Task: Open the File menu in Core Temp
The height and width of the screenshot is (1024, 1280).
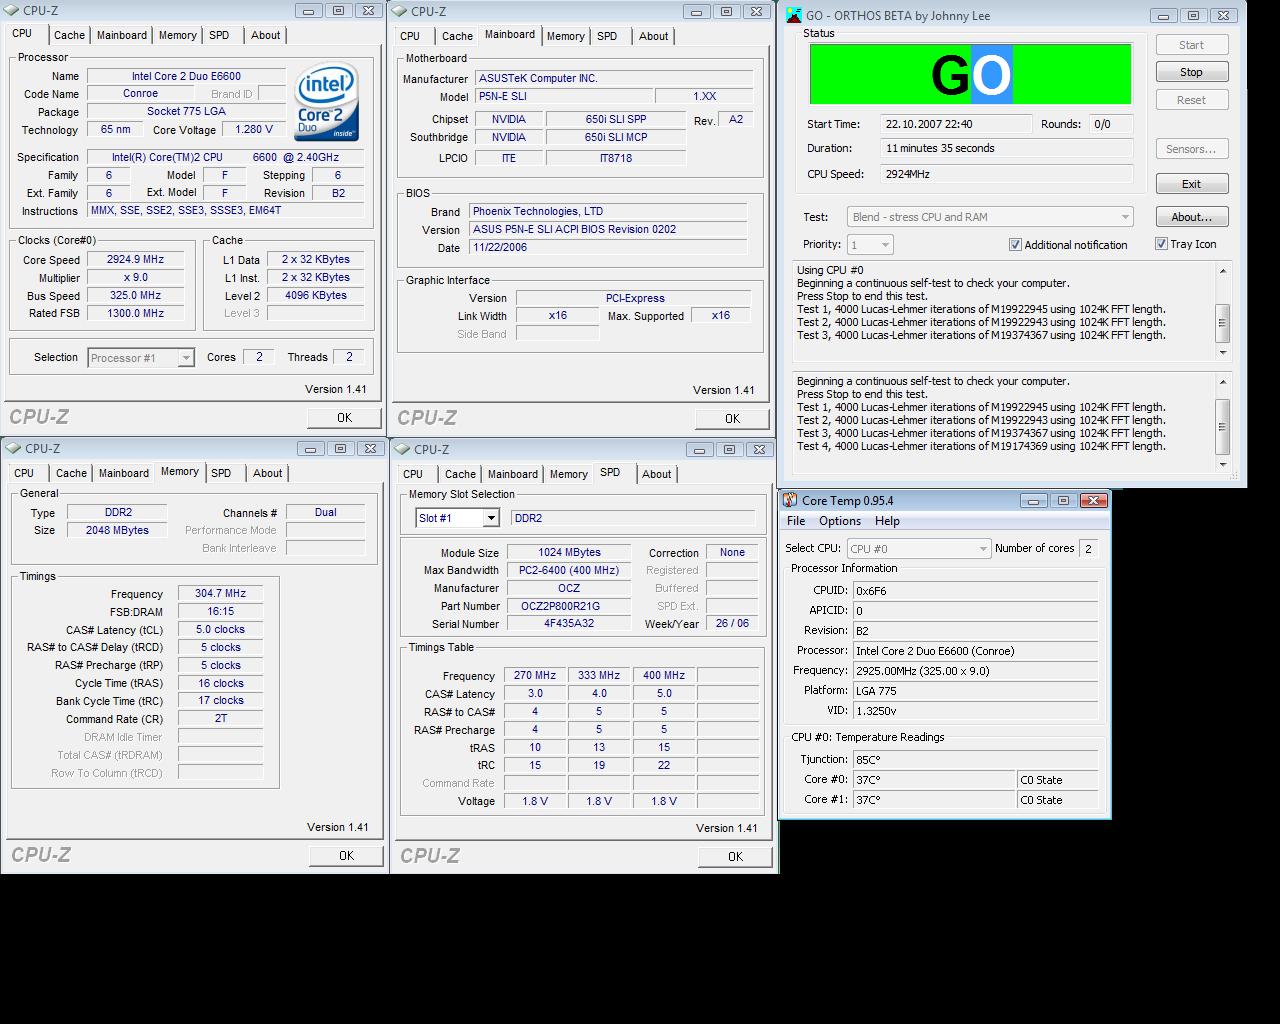Action: [796, 521]
